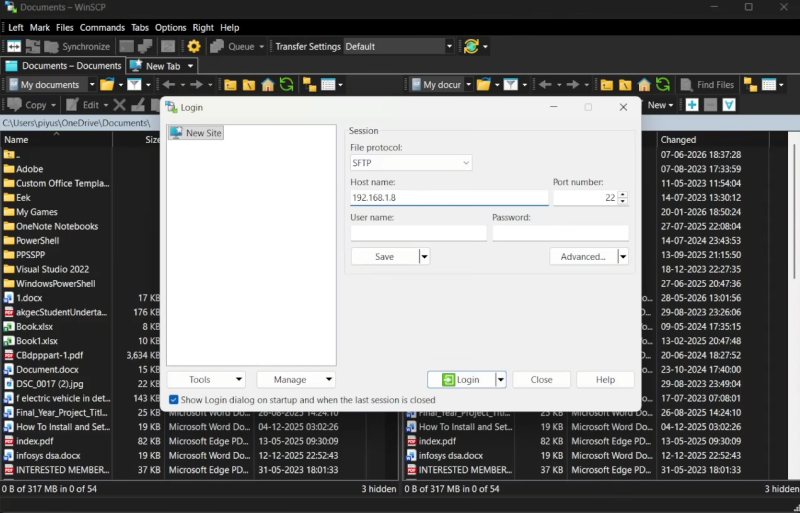Open Preferences via the yellow gear icon
Image resolution: width=800 pixels, height=513 pixels.
click(x=194, y=46)
